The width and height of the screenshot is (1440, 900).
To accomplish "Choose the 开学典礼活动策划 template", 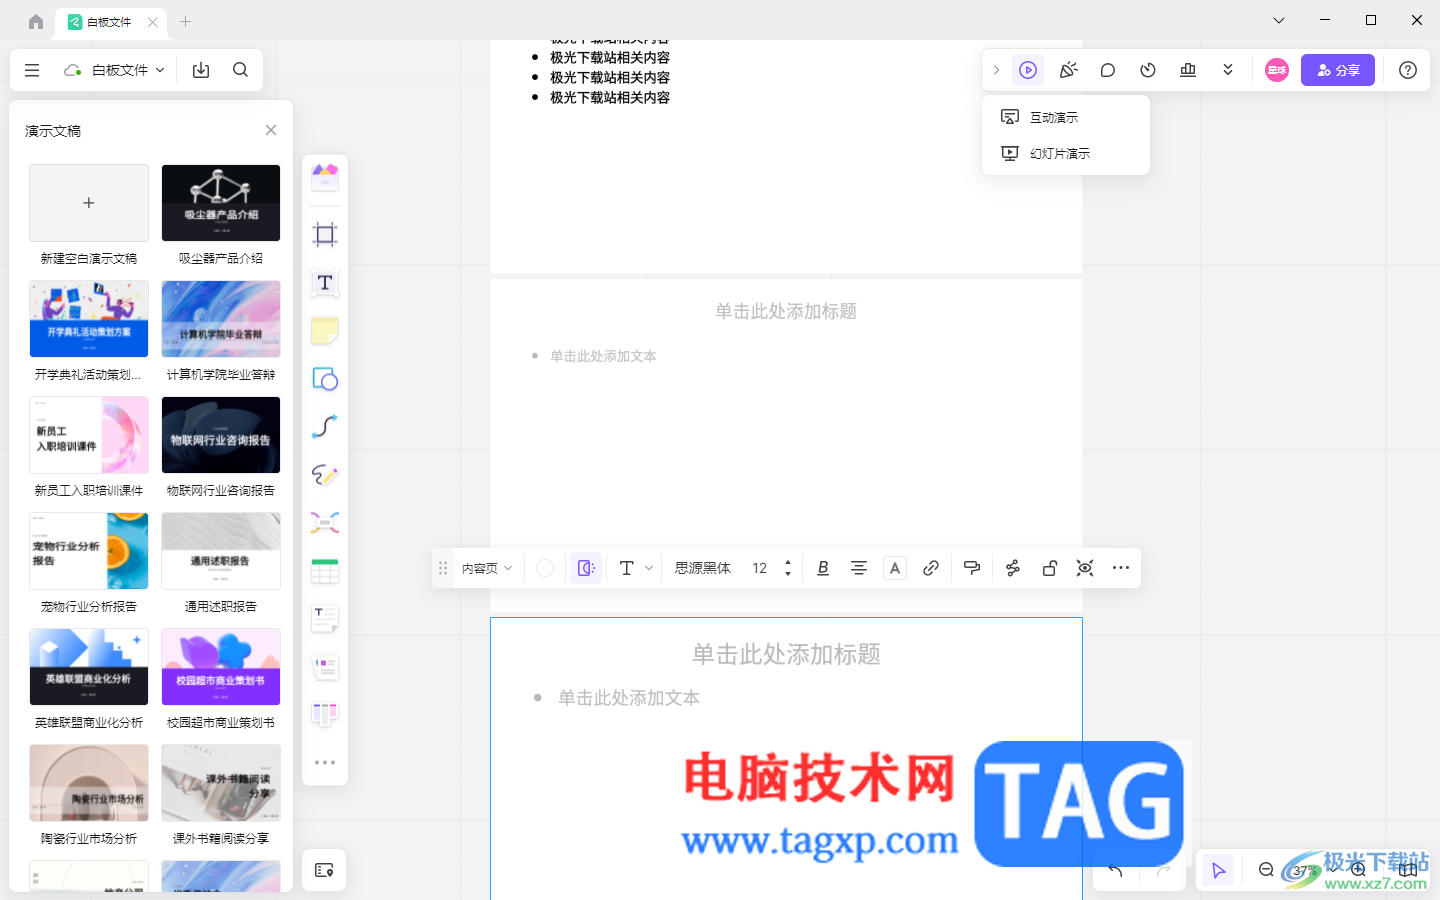I will click(x=89, y=319).
